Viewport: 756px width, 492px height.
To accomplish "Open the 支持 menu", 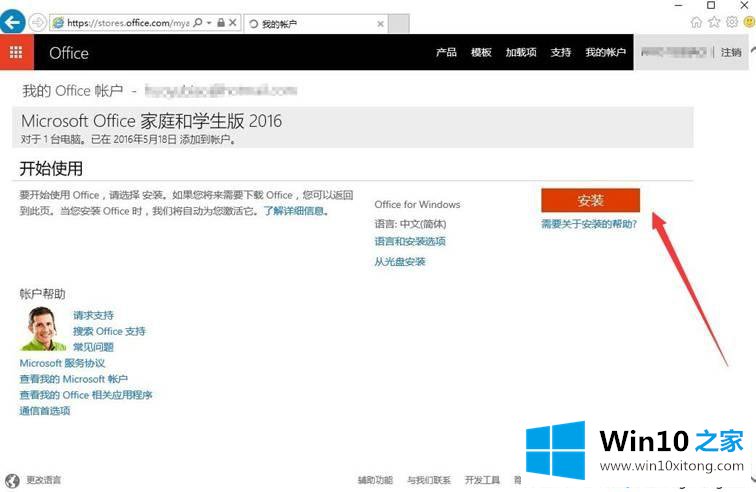I will 561,52.
